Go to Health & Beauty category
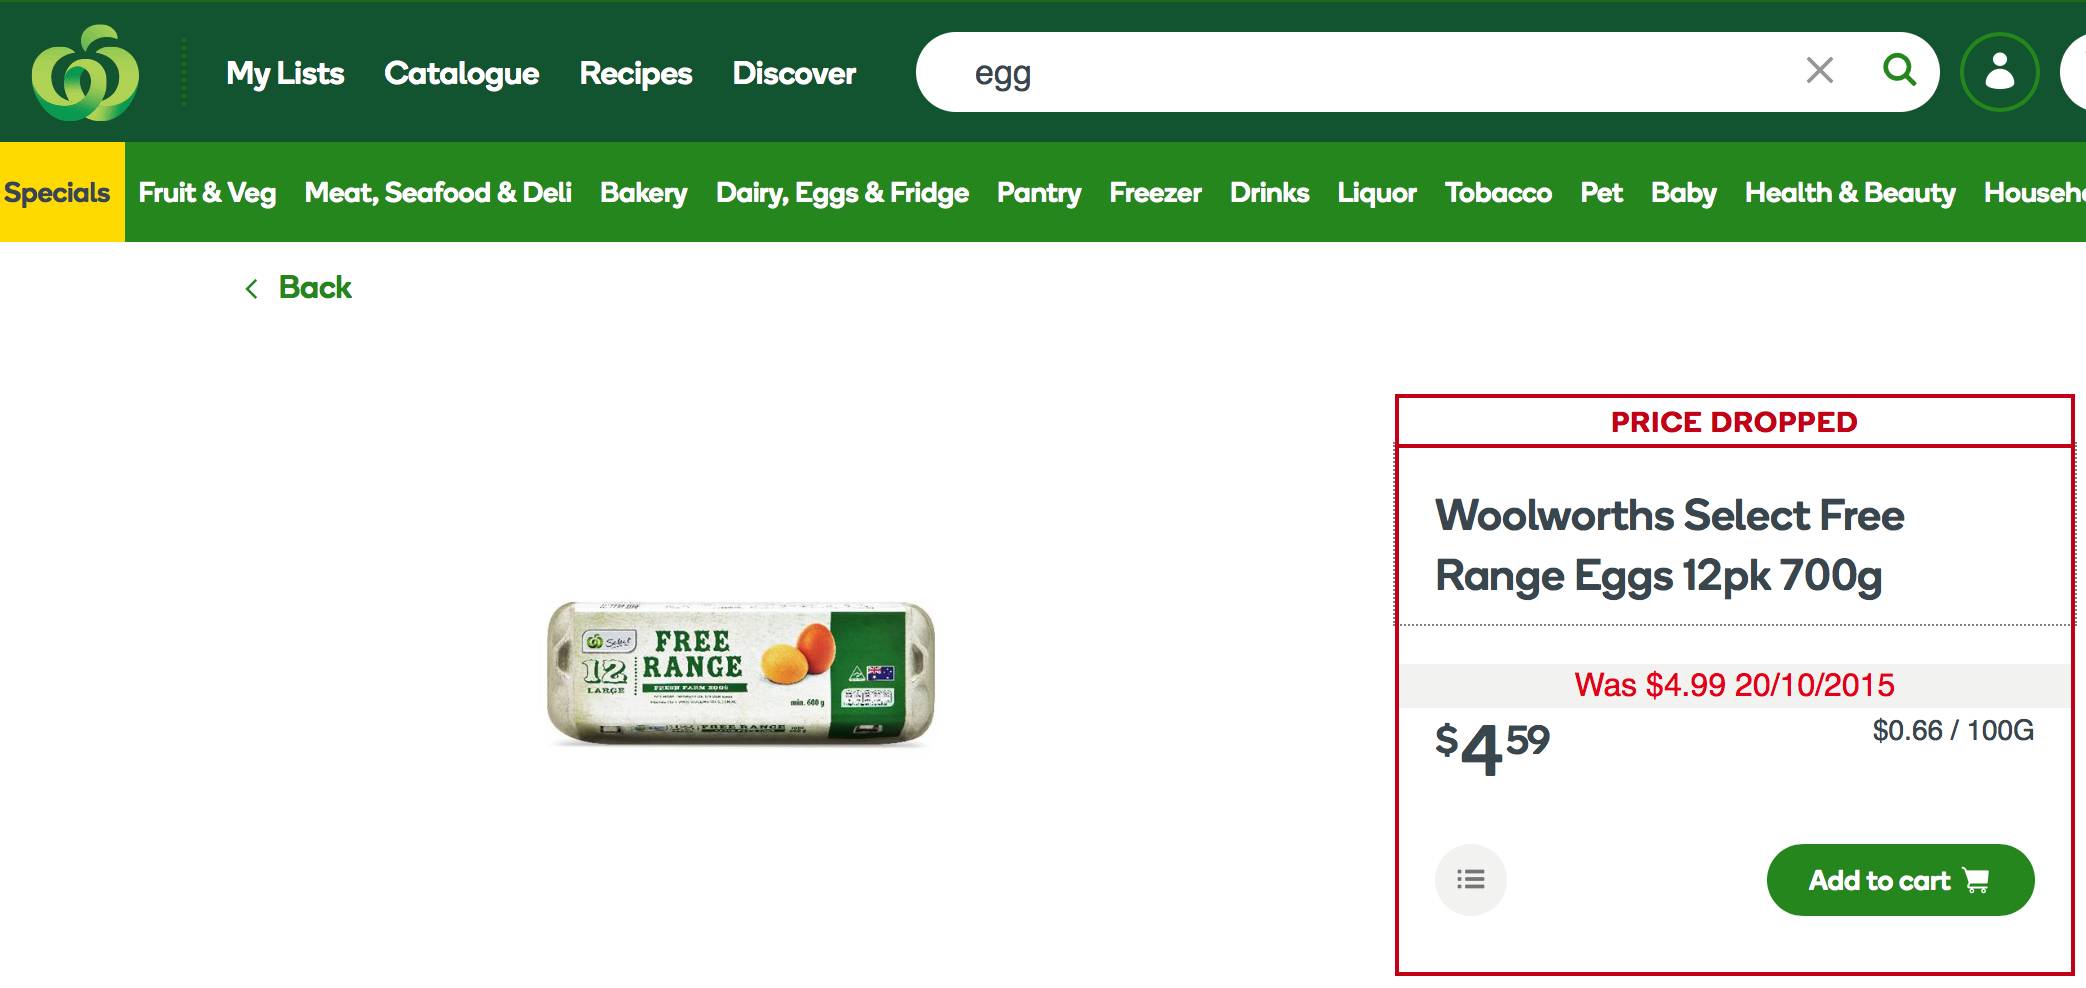This screenshot has height=988, width=2086. pos(1850,192)
